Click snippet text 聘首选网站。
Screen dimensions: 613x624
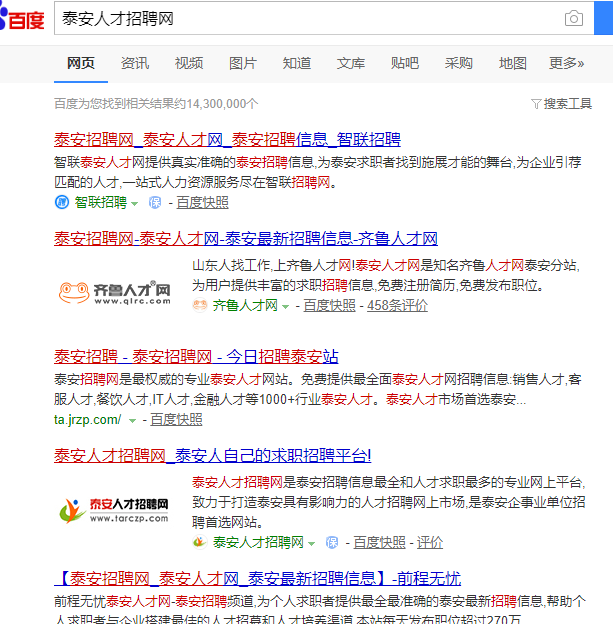[227, 522]
